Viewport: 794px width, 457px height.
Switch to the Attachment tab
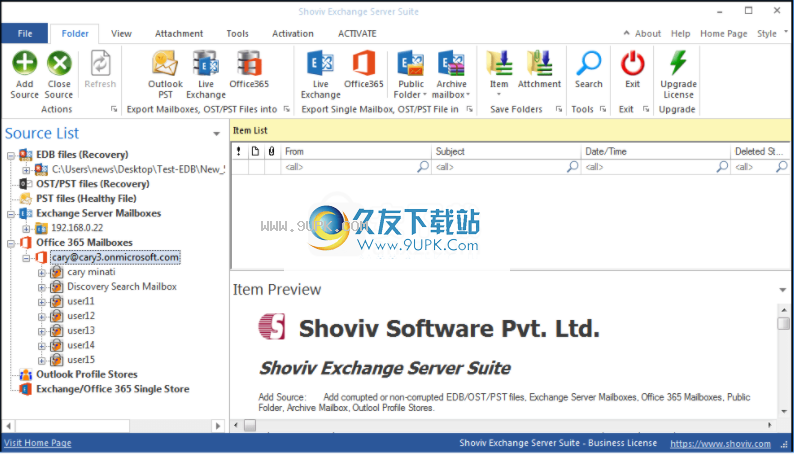click(179, 33)
